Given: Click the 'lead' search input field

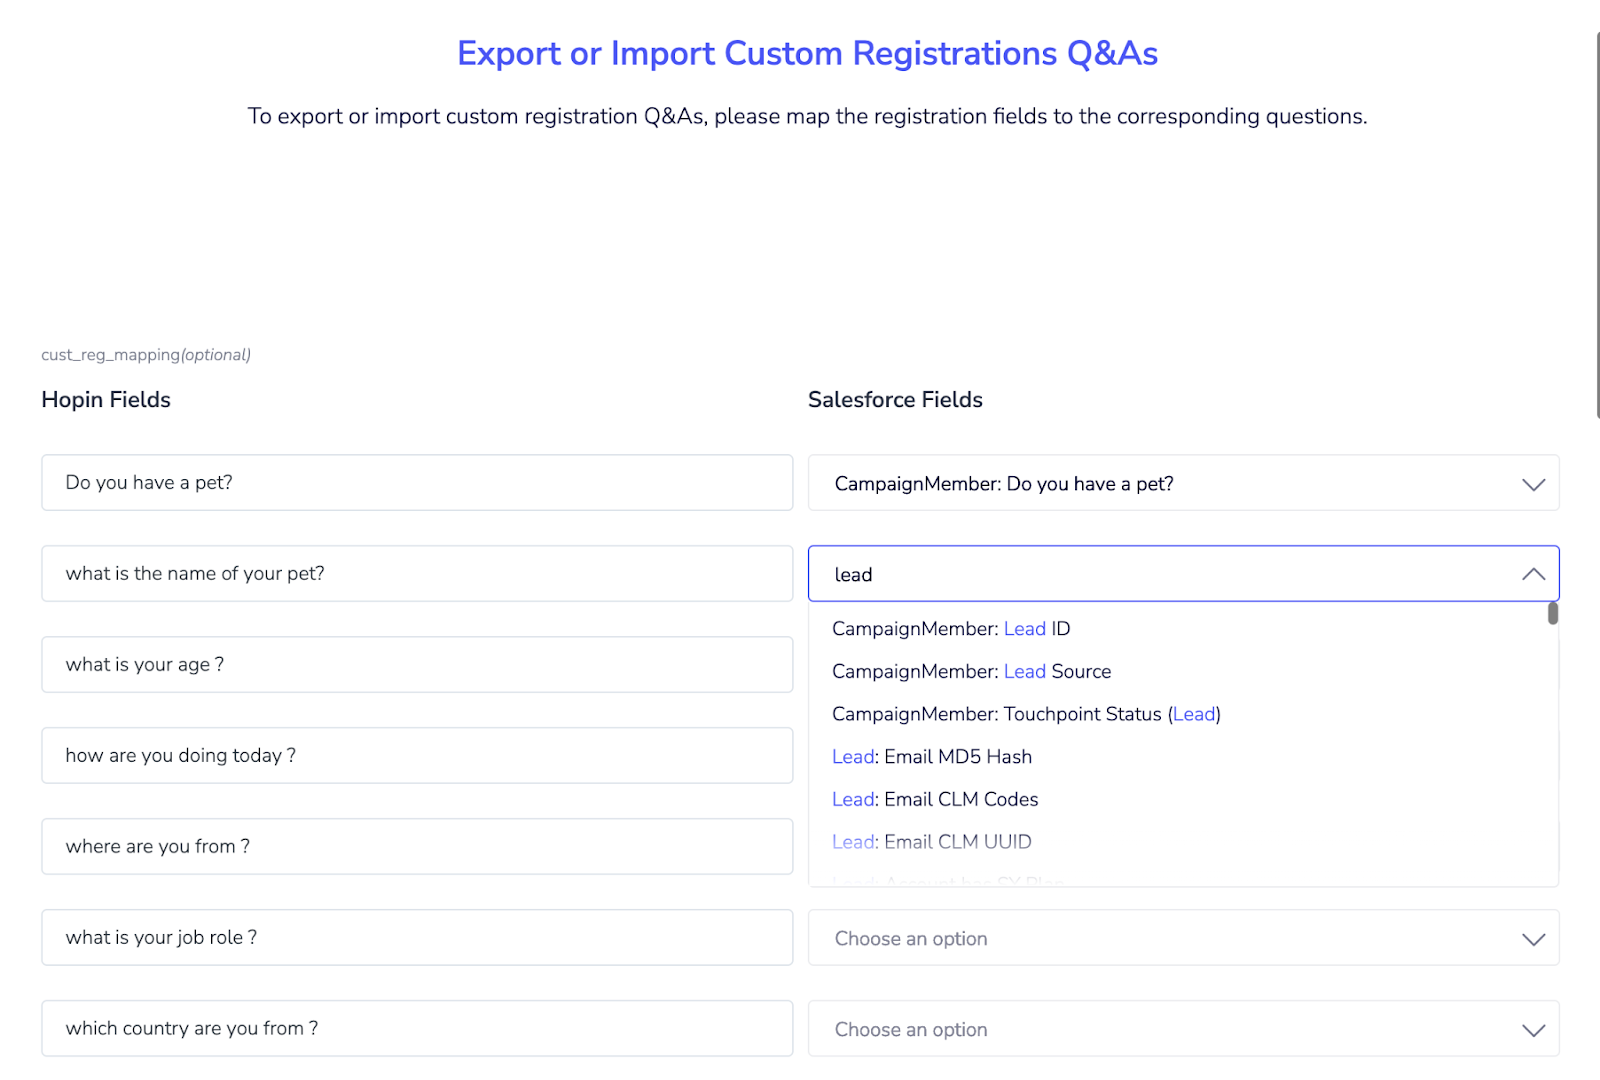Looking at the screenshot, I should coord(1150,574).
